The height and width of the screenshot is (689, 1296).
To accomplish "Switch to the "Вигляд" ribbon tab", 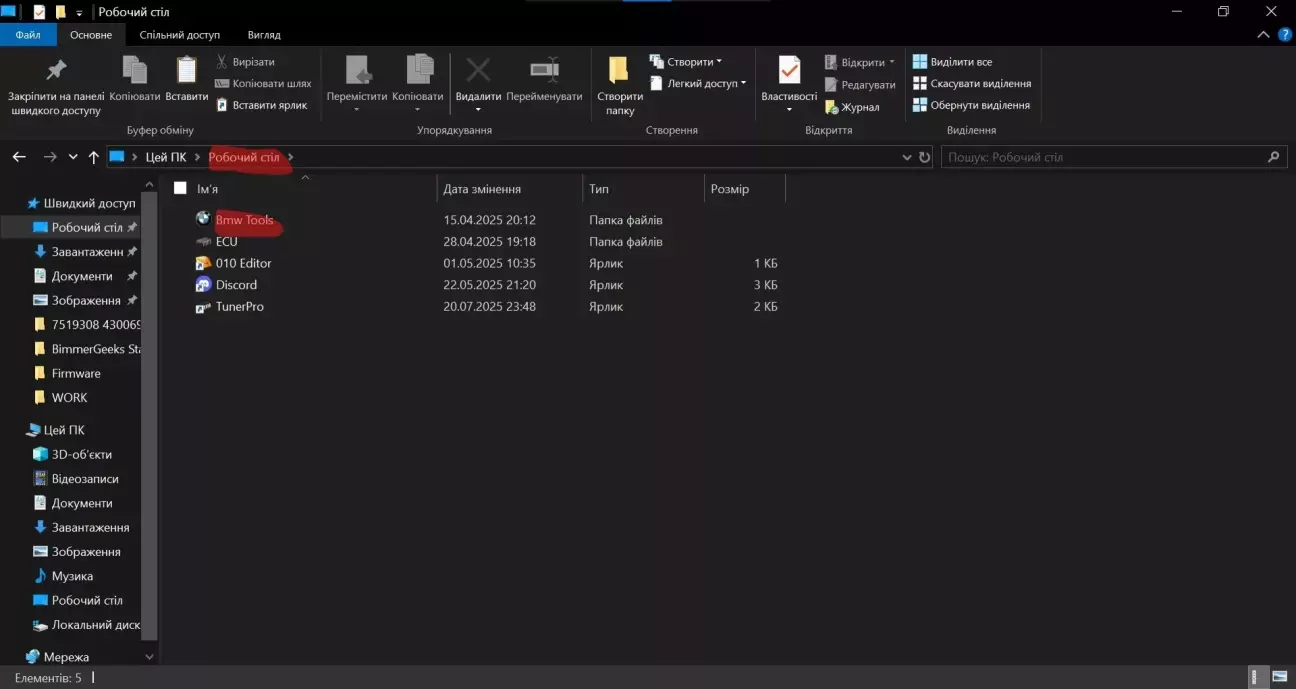I will coord(264,35).
